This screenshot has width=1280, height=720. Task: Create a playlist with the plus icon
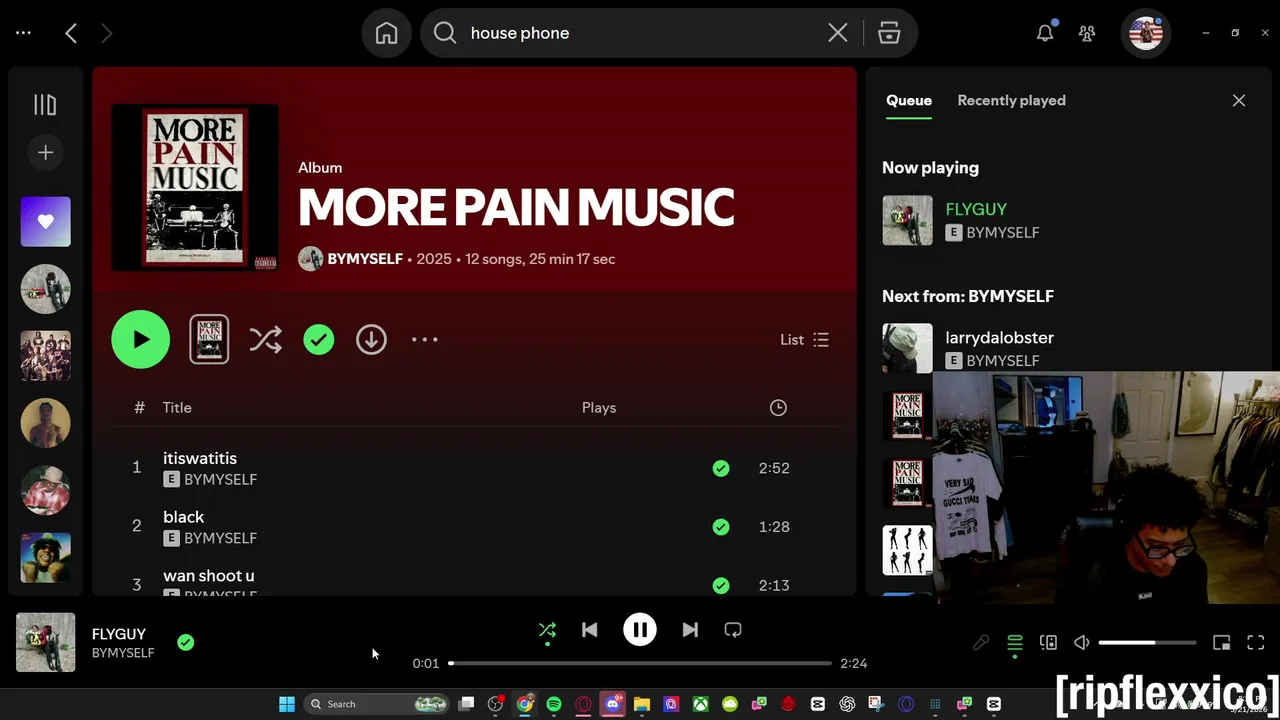[x=45, y=152]
